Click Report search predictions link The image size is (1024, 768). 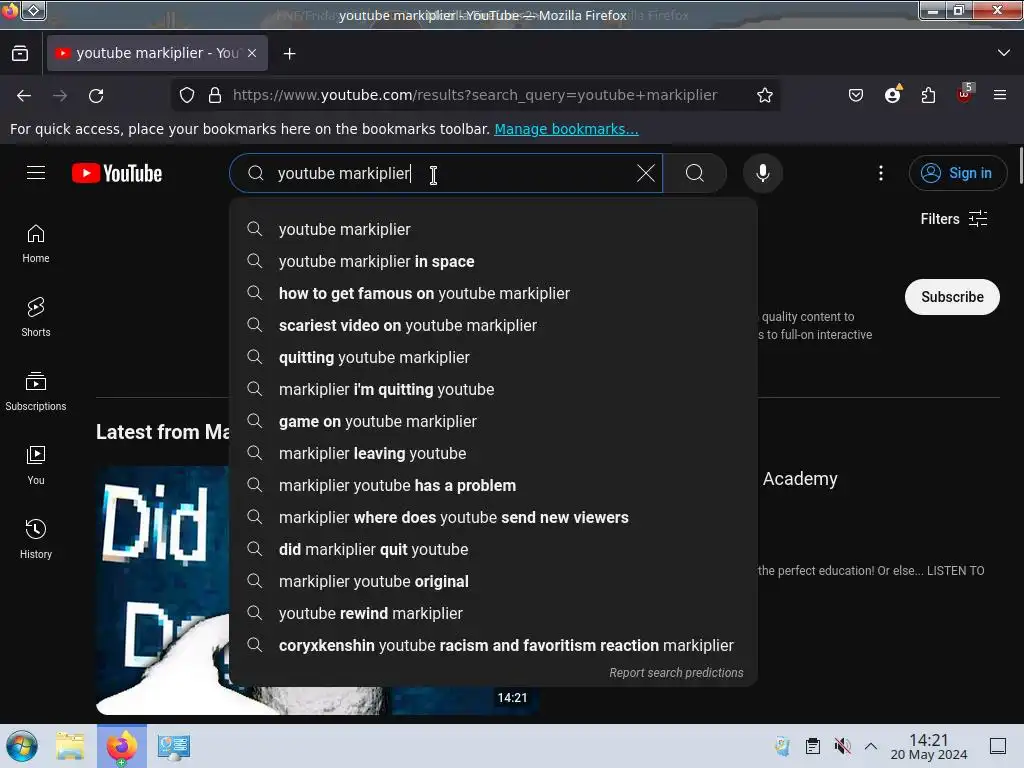point(676,673)
